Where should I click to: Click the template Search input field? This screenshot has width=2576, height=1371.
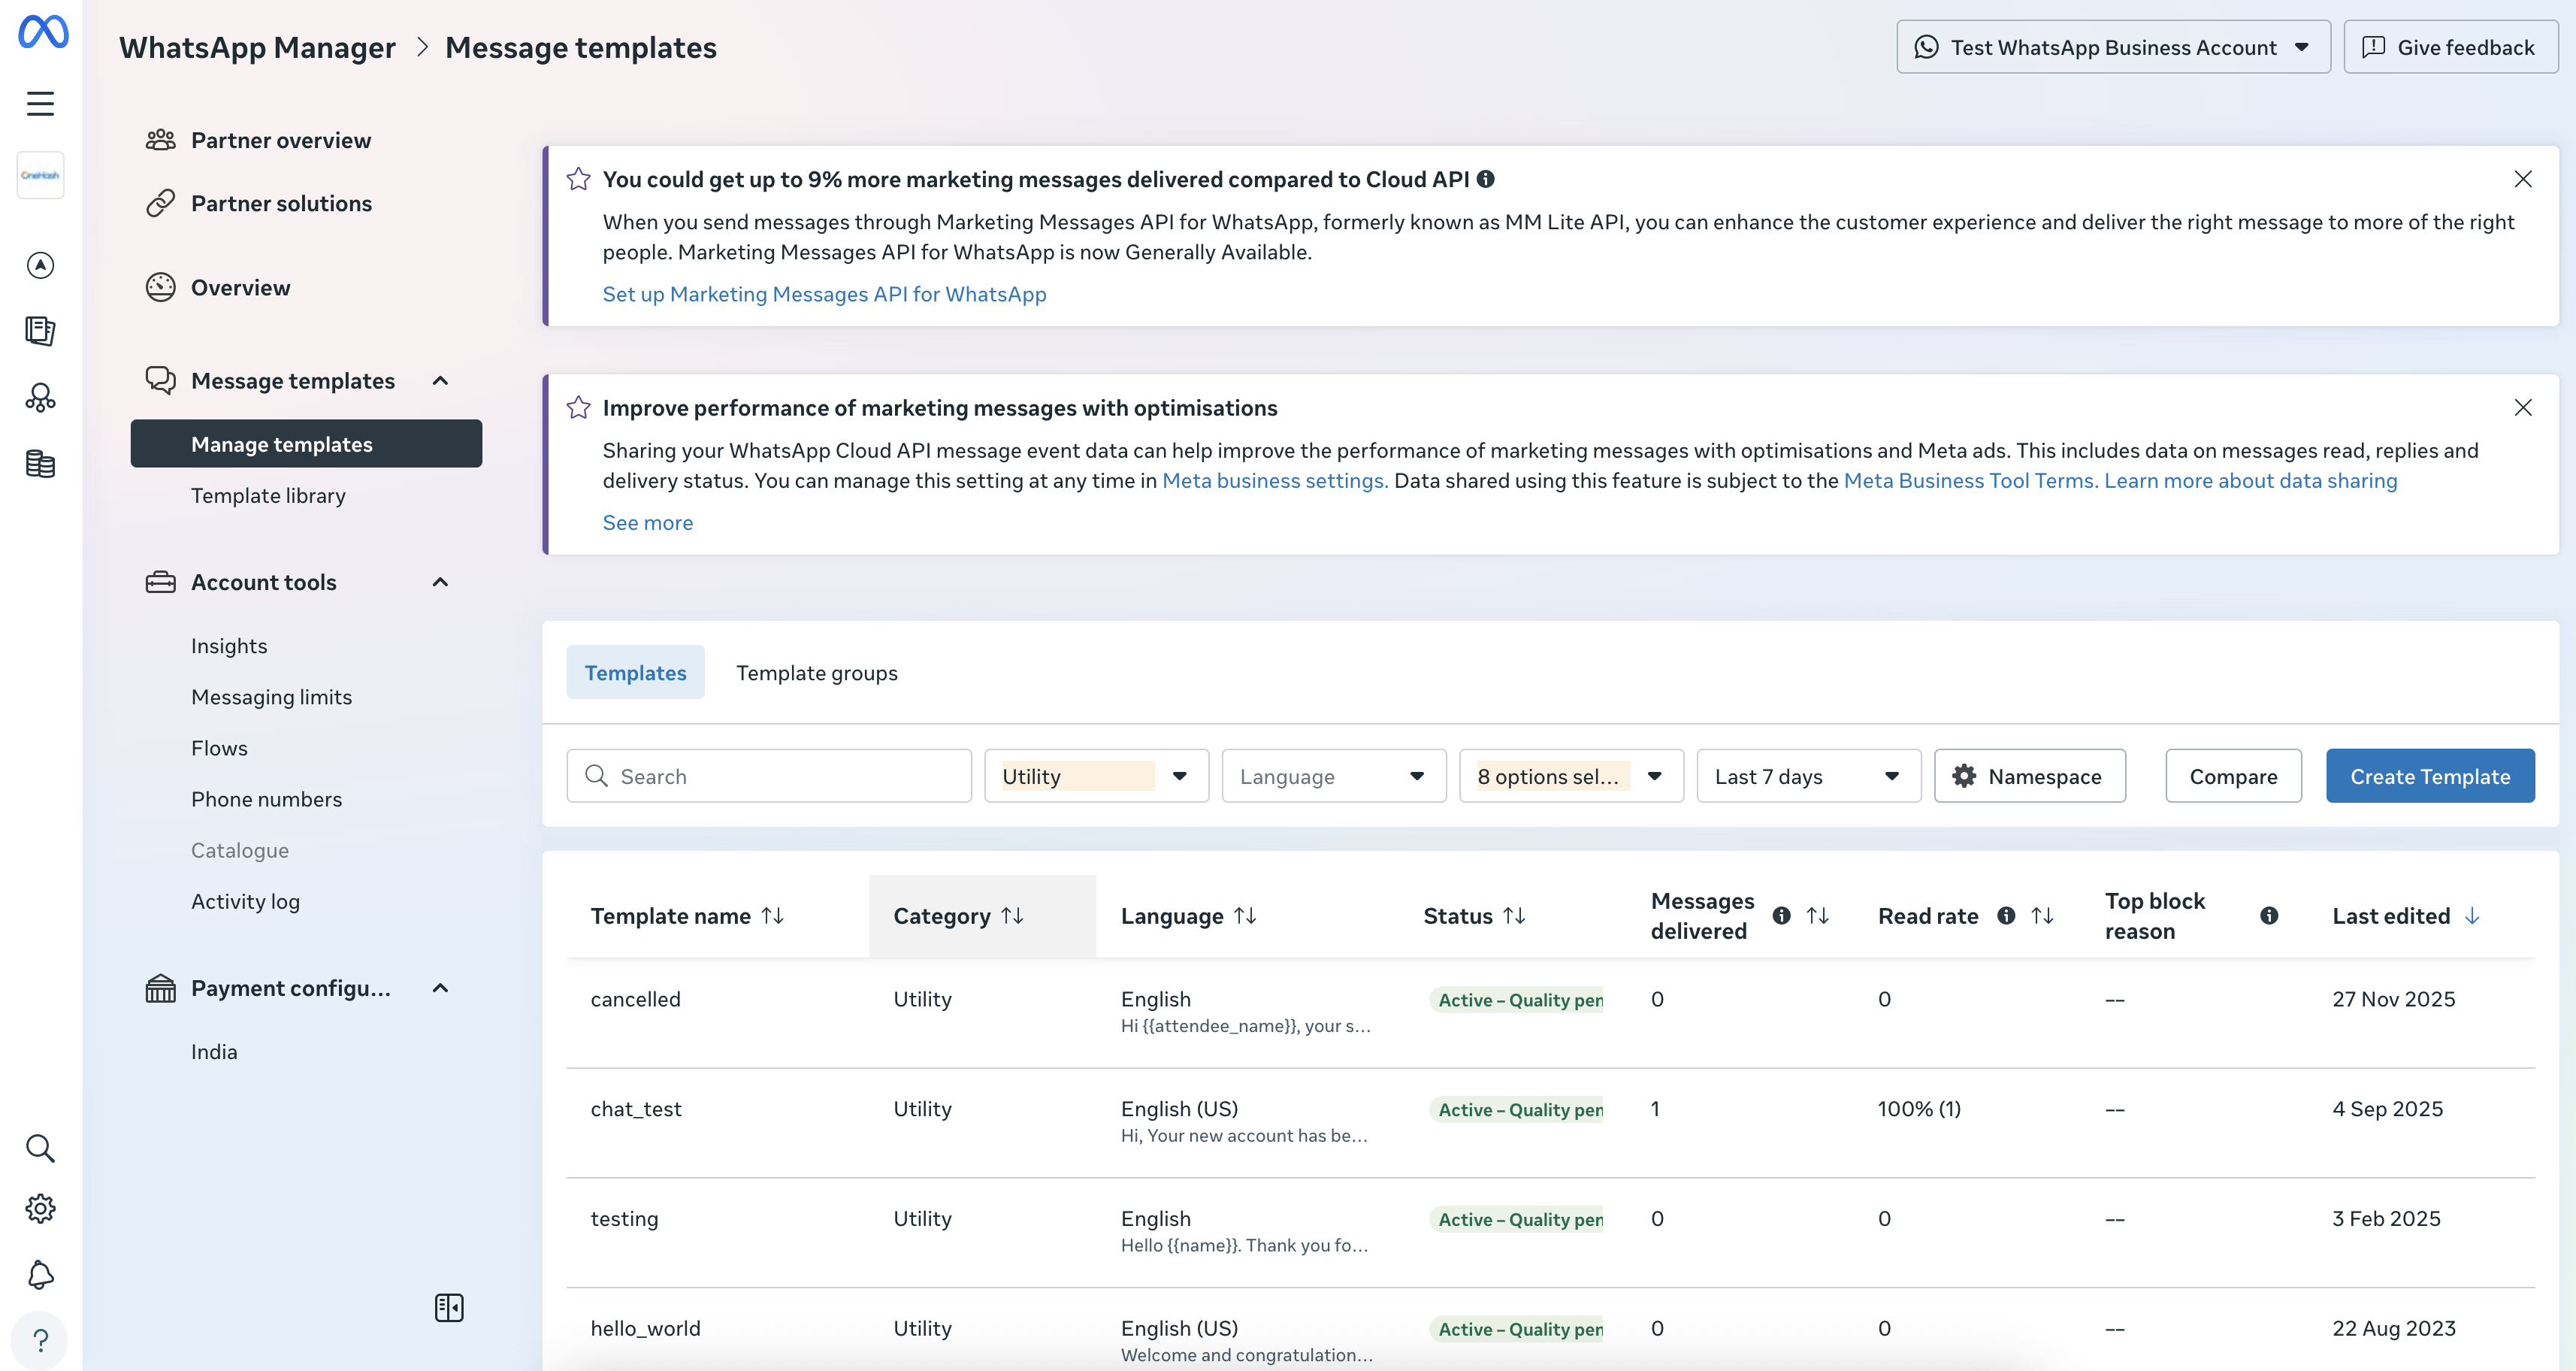tap(768, 776)
